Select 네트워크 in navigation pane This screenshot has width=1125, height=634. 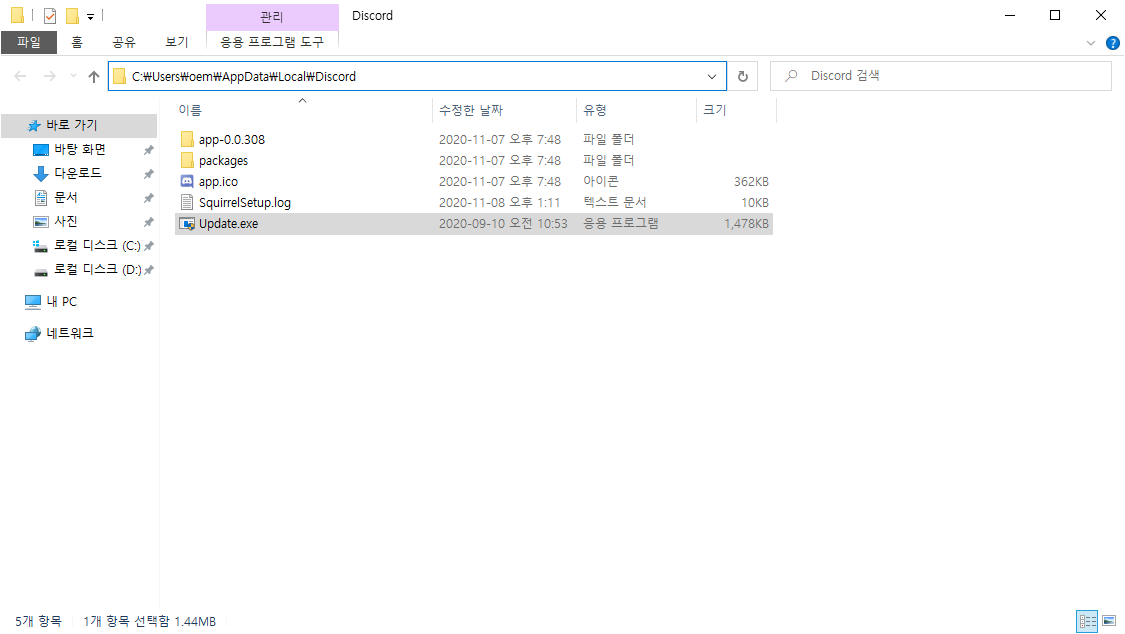click(70, 333)
